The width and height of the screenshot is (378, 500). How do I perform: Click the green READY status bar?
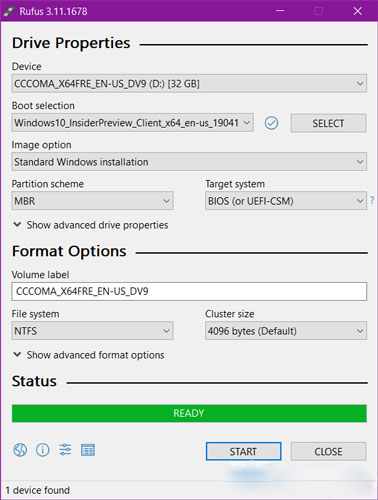(x=189, y=413)
